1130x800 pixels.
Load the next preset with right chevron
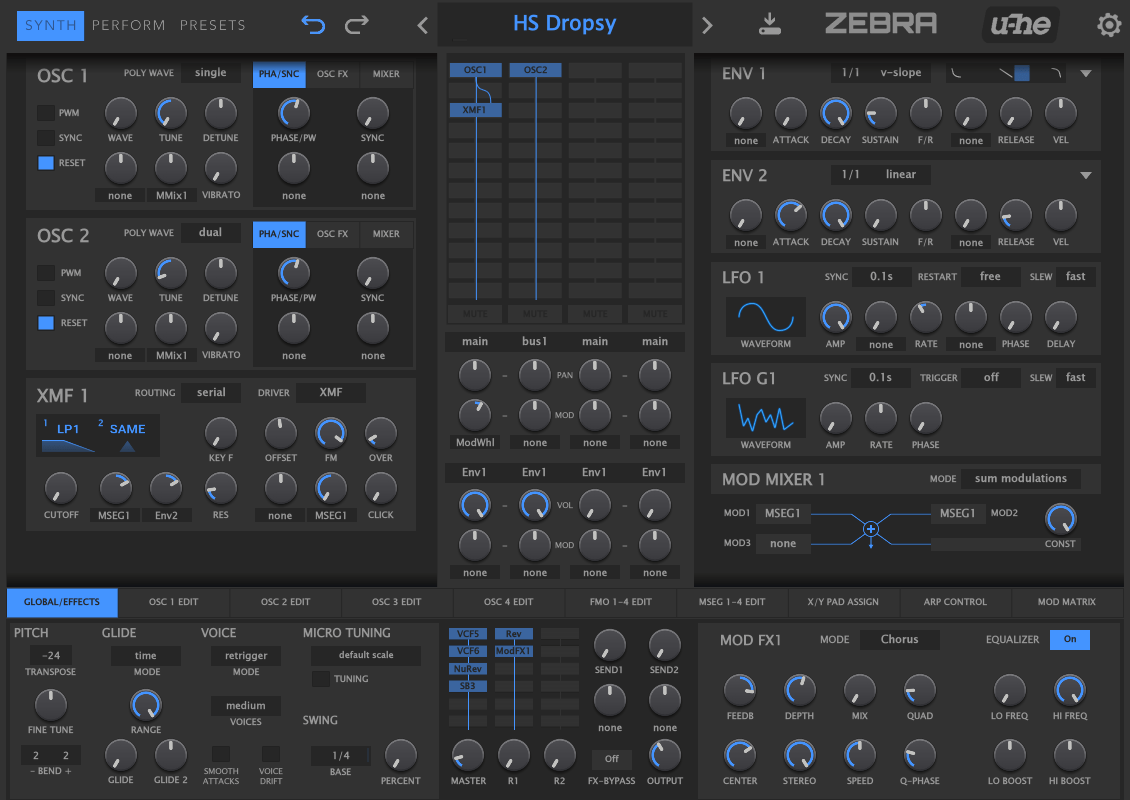pyautogui.click(x=707, y=26)
